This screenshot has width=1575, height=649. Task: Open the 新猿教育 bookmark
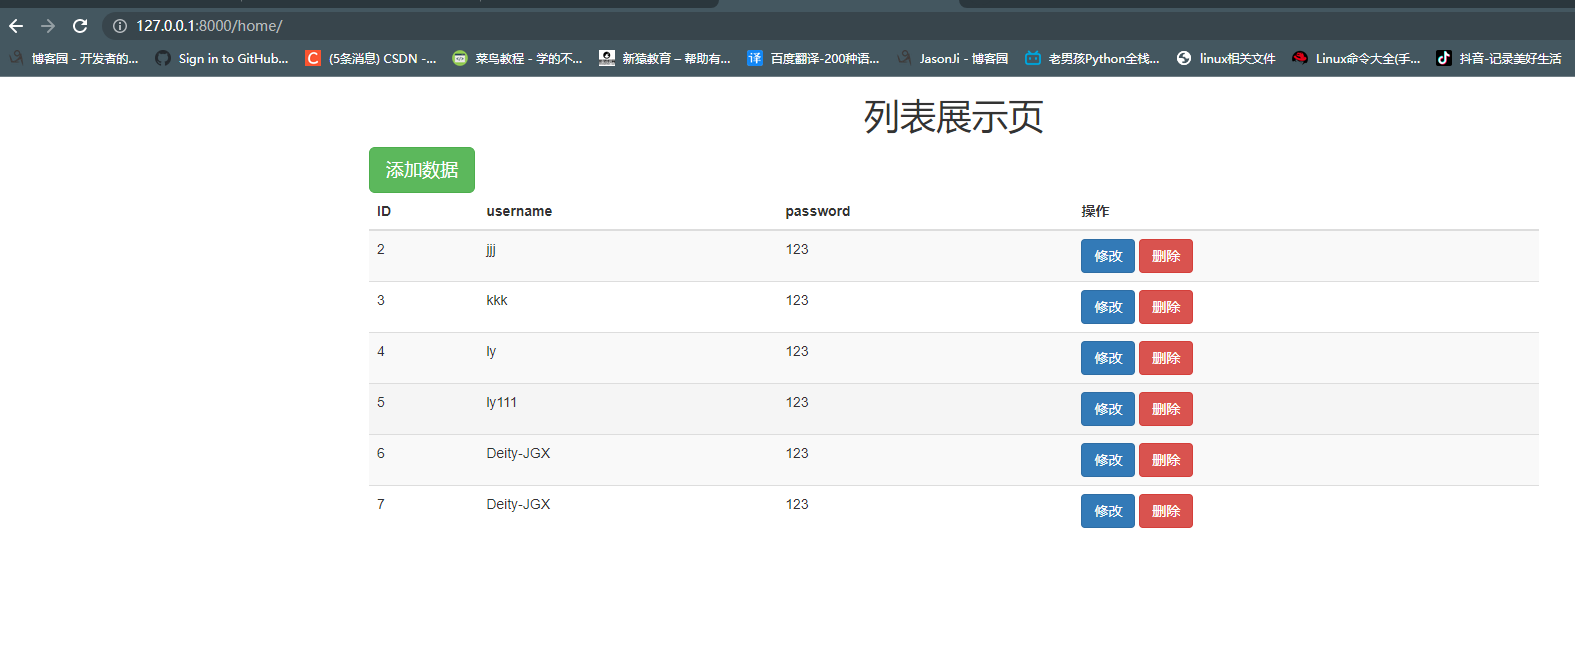coord(665,59)
